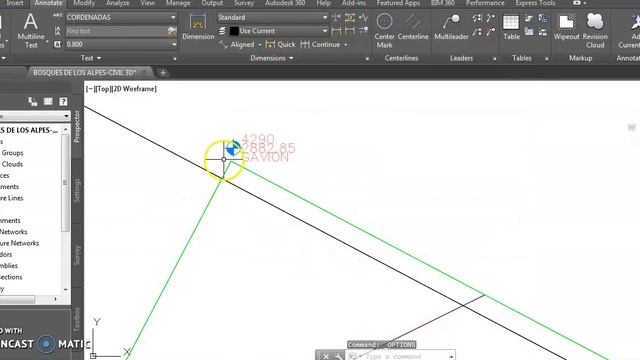The image size is (640, 360).
Task: Select the BOSQUES DE LOS ALPES-CIVIL 3D drawing tab
Action: (84, 73)
